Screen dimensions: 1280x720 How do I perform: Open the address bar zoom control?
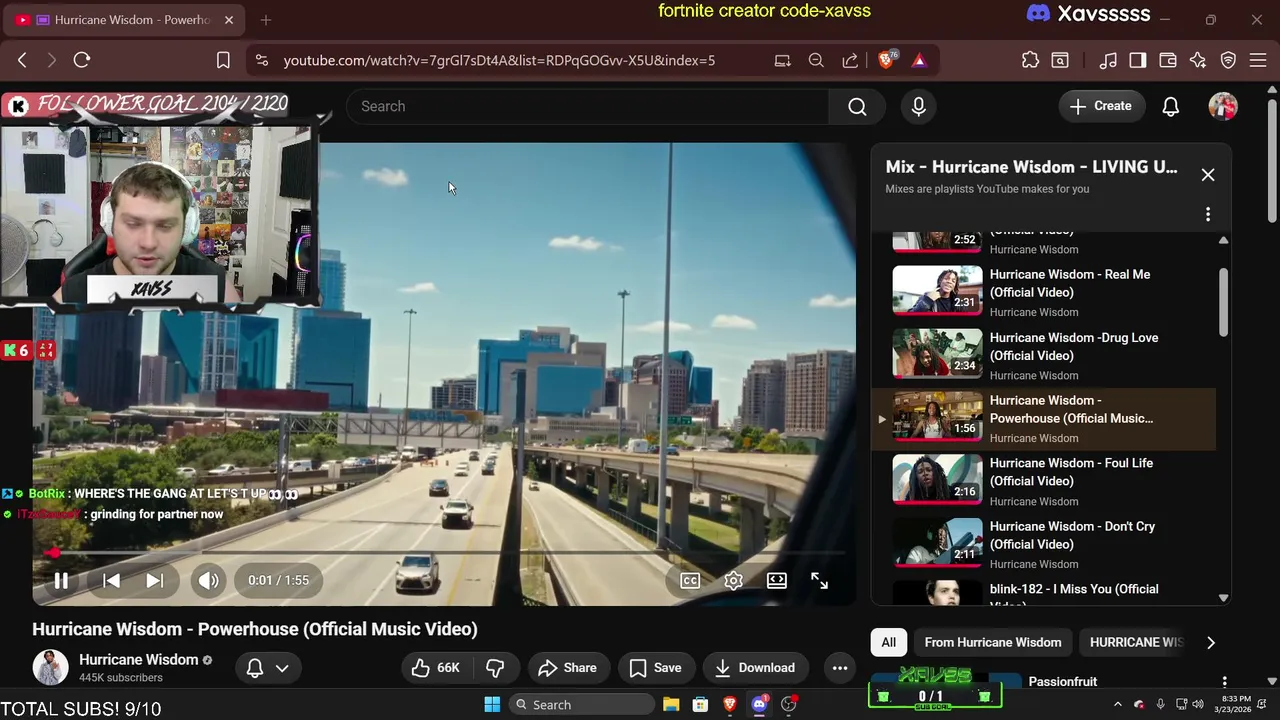pyautogui.click(x=816, y=61)
